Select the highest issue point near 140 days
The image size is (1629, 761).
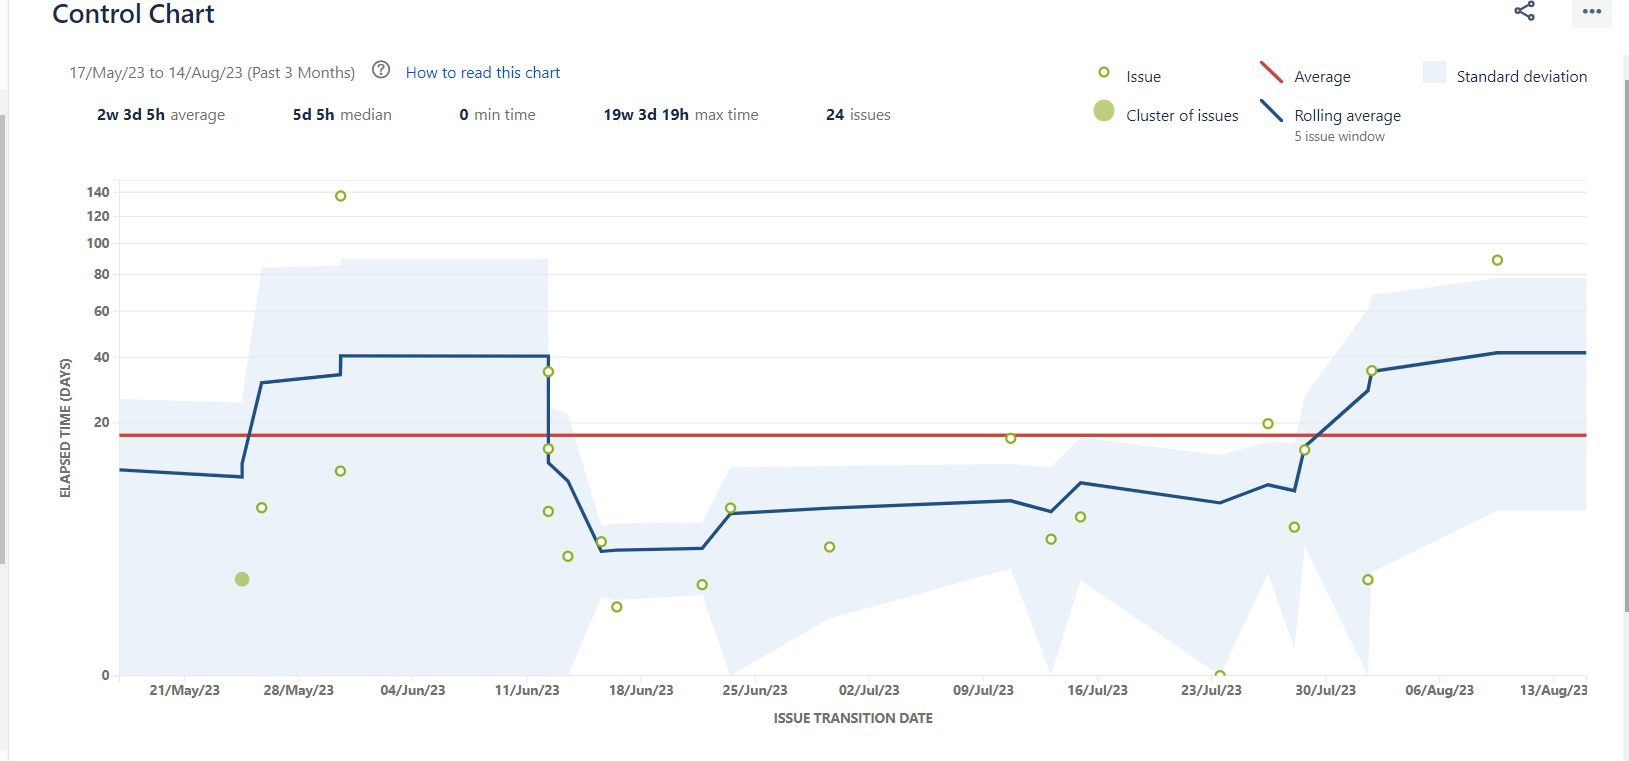coord(341,196)
